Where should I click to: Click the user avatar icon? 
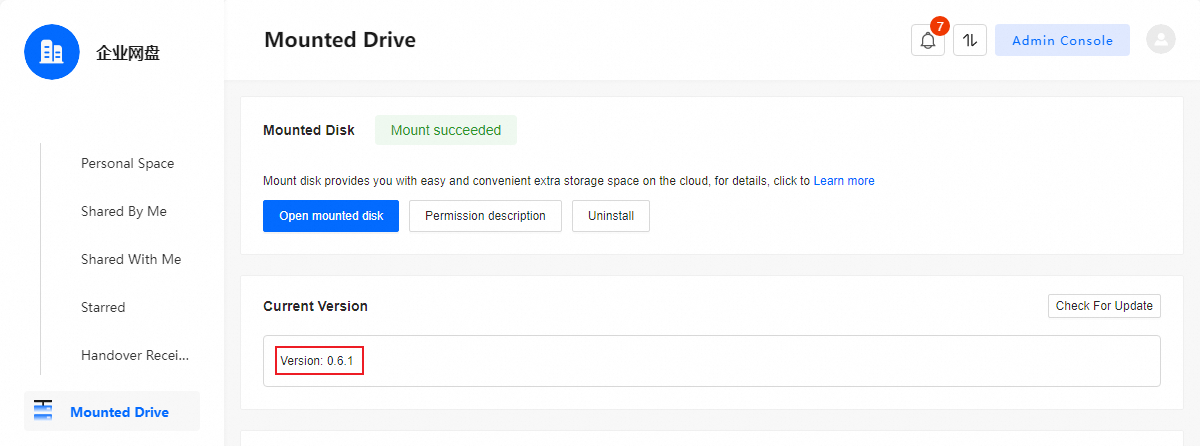[x=1161, y=40]
